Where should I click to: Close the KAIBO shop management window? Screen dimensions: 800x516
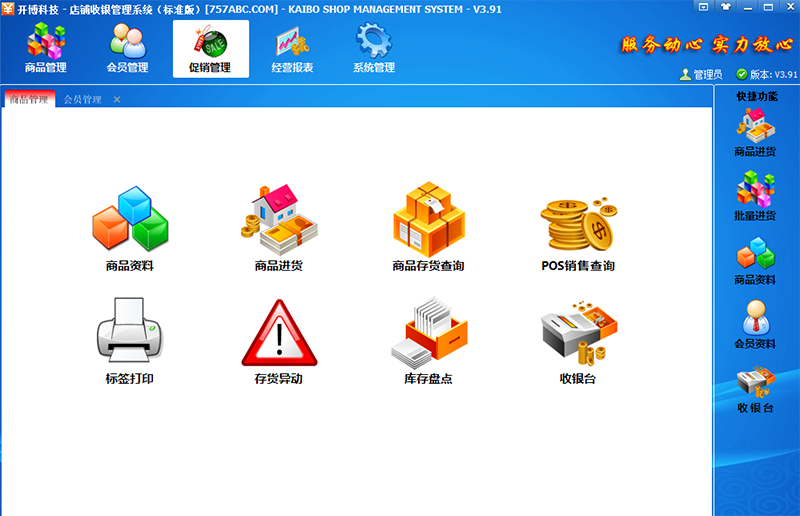pos(790,7)
